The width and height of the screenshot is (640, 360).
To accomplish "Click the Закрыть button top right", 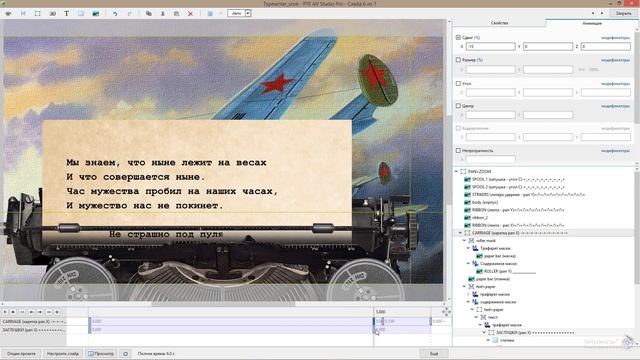I will point(623,13).
